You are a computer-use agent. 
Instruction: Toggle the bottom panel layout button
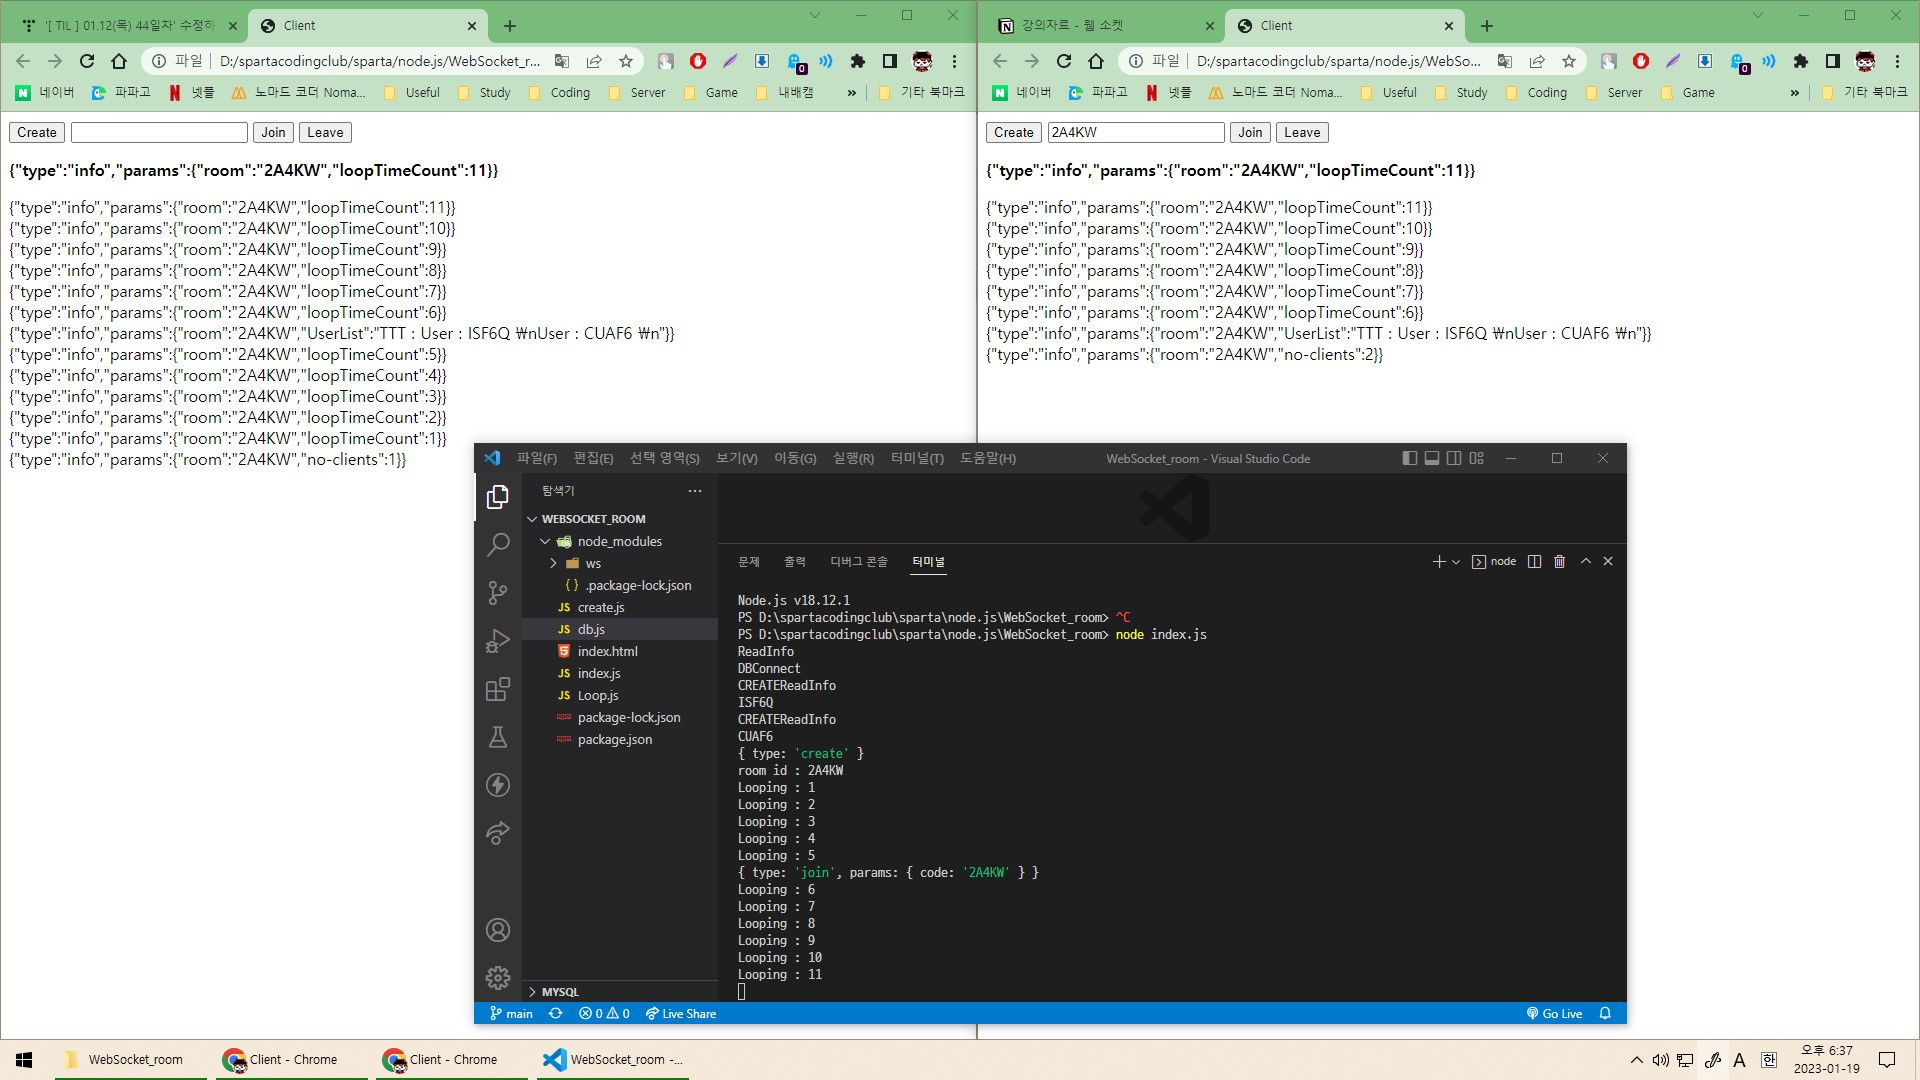tap(1432, 458)
